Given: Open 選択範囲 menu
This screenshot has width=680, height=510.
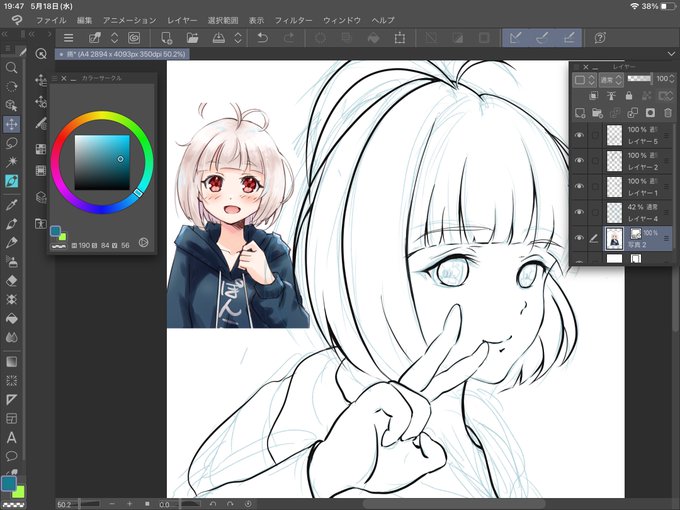Looking at the screenshot, I should click(x=223, y=20).
